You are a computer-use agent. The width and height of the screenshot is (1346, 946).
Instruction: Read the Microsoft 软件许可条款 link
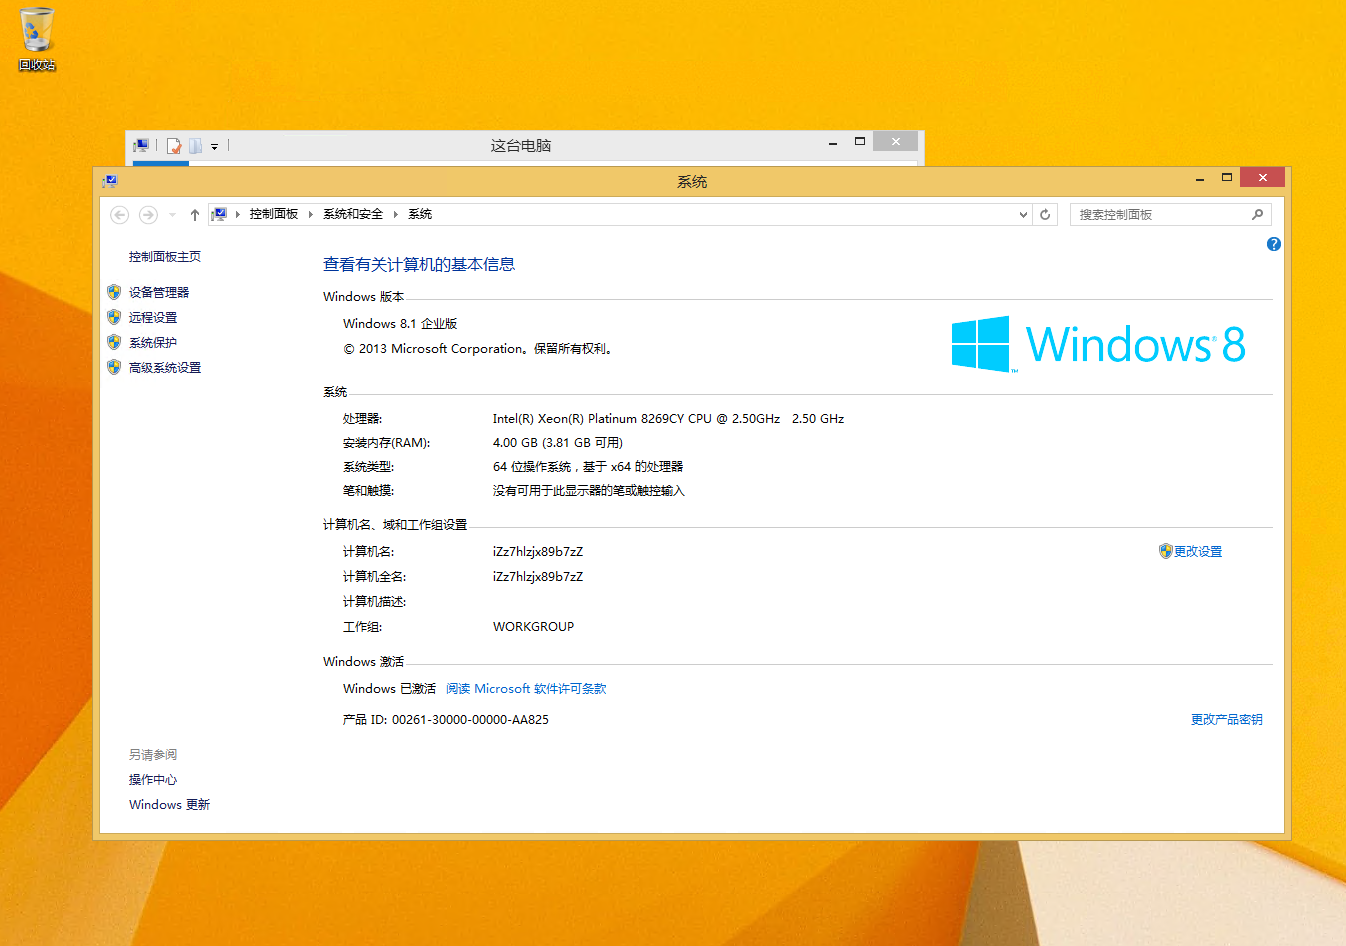526,688
